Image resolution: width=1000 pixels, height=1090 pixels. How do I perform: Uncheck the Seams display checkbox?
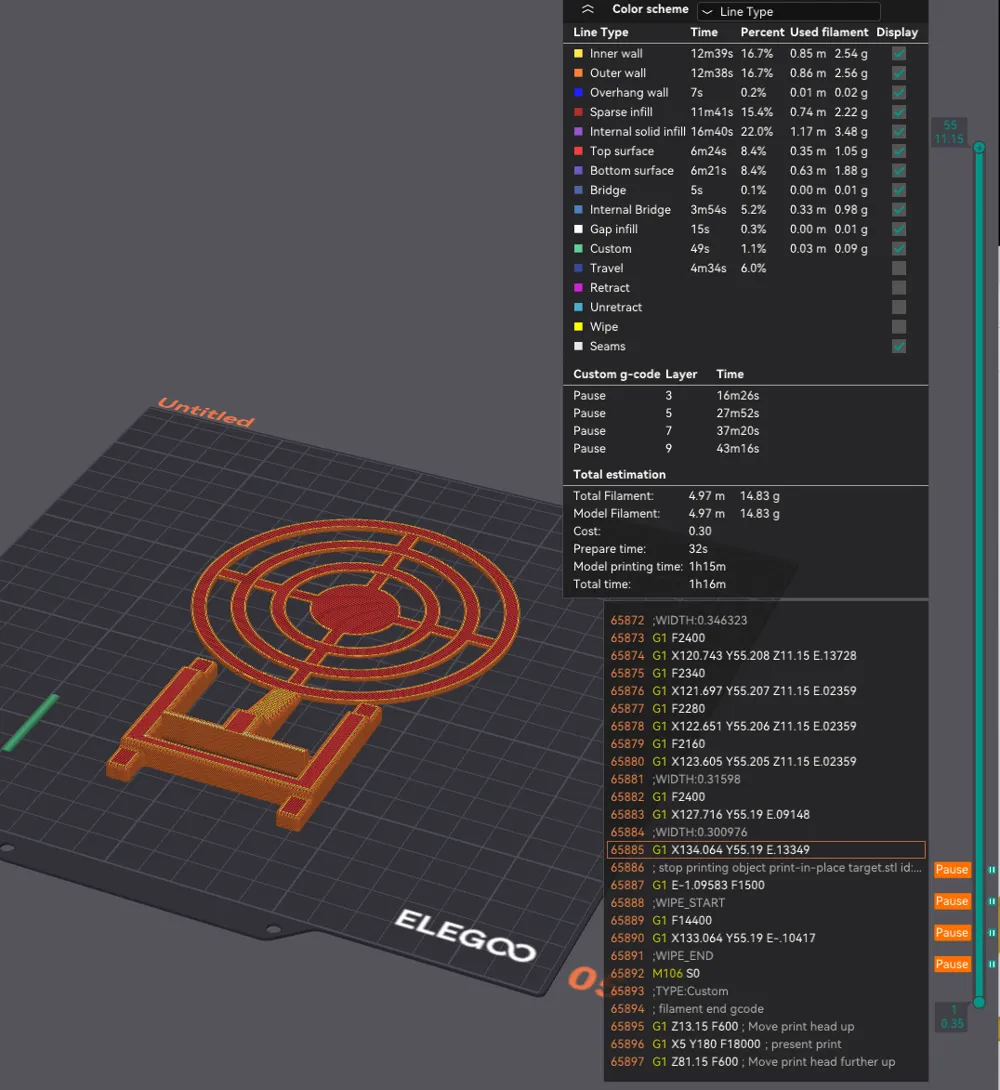[x=898, y=346]
